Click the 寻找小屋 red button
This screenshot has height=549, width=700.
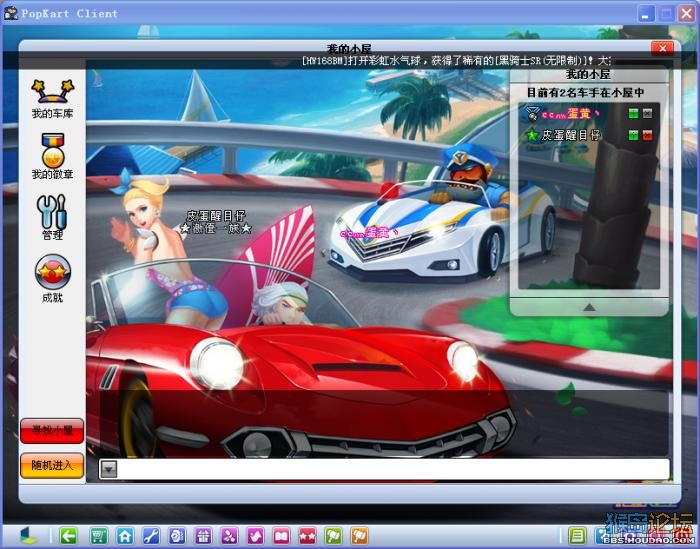point(52,431)
